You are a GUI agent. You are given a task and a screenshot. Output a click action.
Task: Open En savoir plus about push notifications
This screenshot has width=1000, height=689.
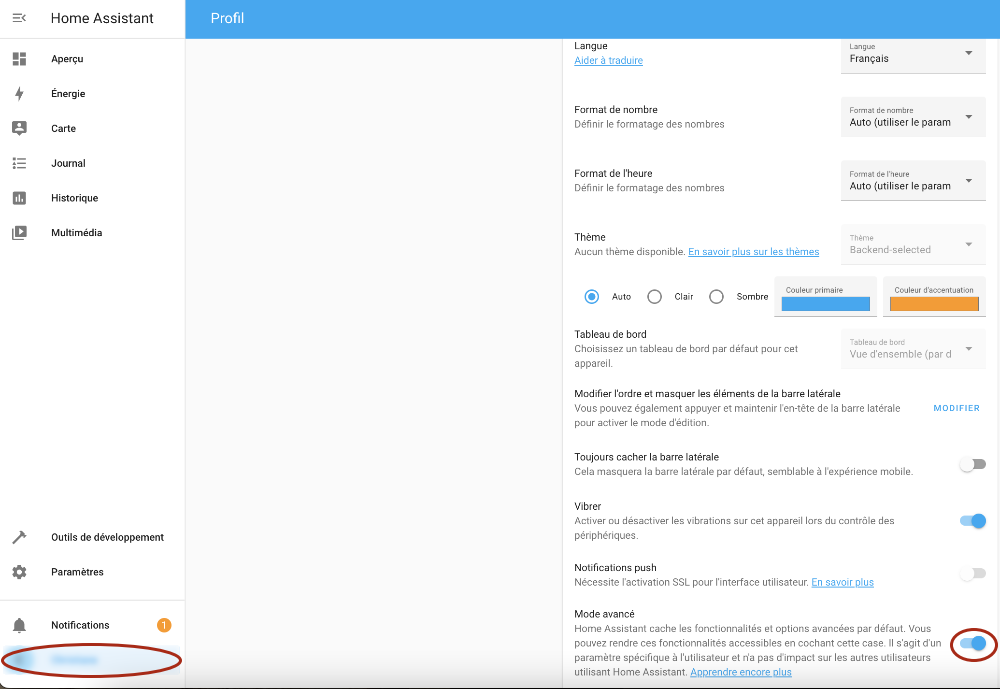click(842, 582)
